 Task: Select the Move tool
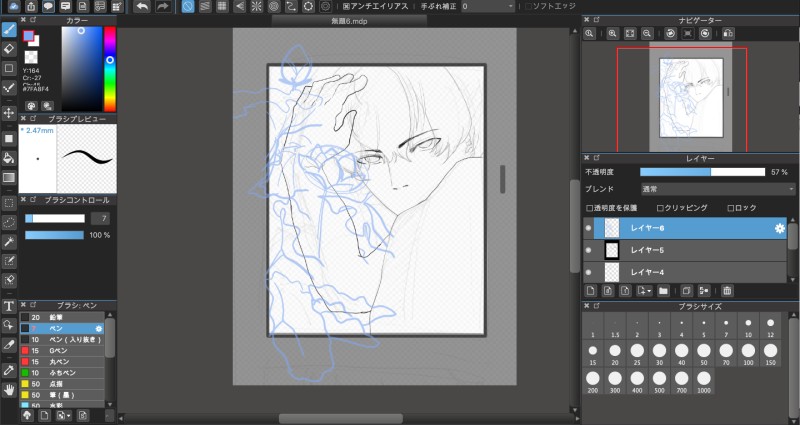click(9, 113)
